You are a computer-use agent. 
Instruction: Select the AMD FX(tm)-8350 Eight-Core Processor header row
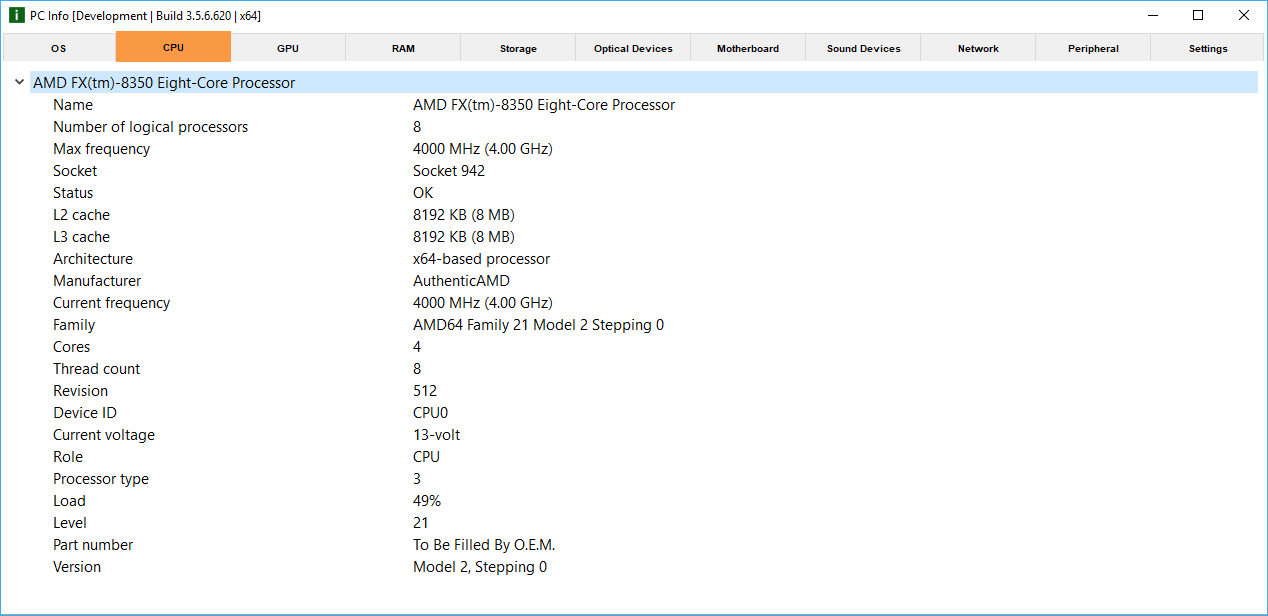(x=644, y=83)
